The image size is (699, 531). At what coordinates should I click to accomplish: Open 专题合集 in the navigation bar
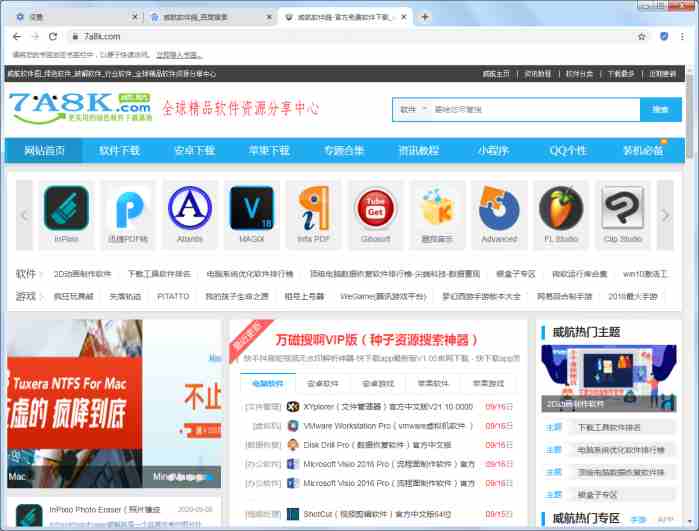(x=344, y=150)
